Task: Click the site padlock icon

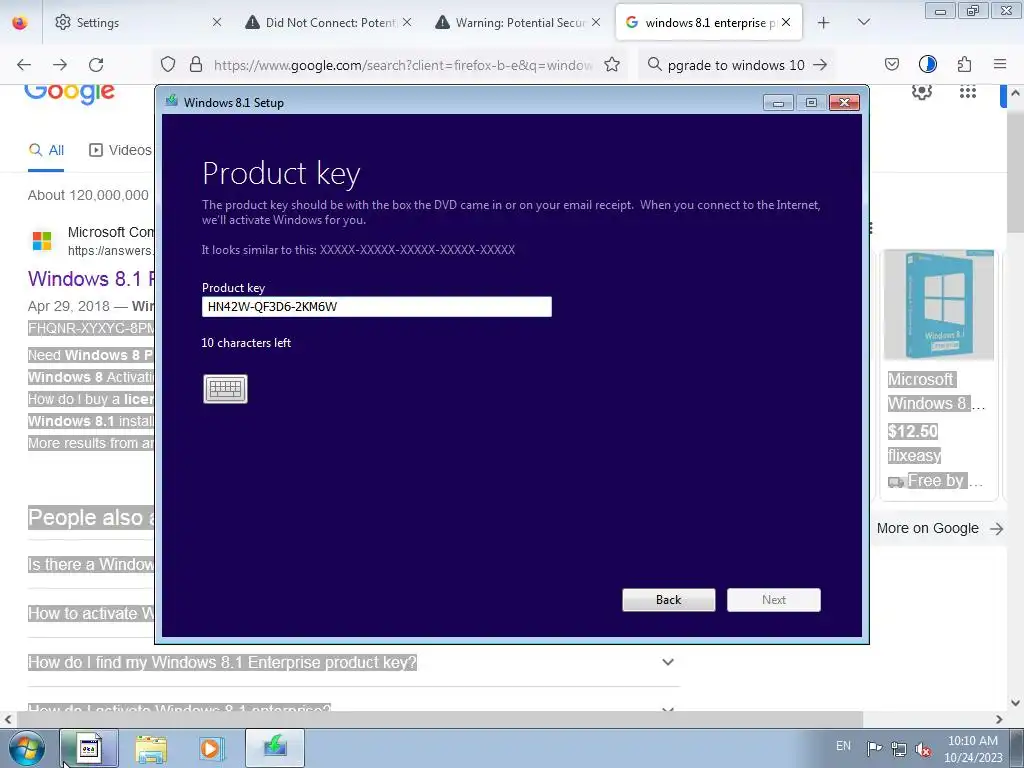Action: point(195,65)
